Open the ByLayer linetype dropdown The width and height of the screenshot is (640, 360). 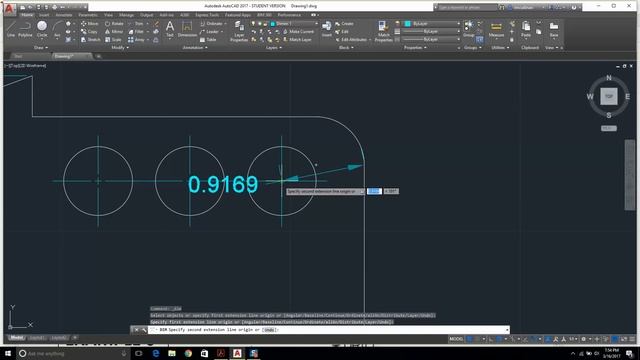432,40
